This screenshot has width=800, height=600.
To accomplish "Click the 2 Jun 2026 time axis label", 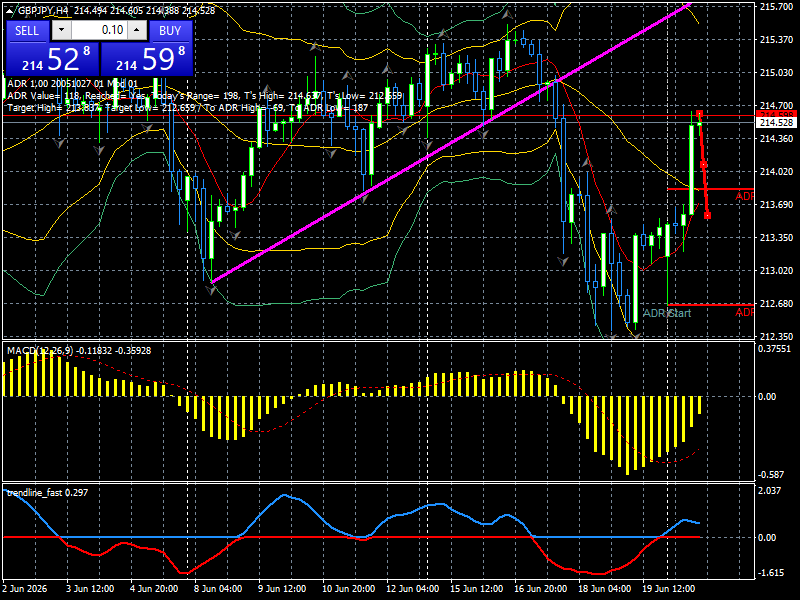I will [x=24, y=588].
